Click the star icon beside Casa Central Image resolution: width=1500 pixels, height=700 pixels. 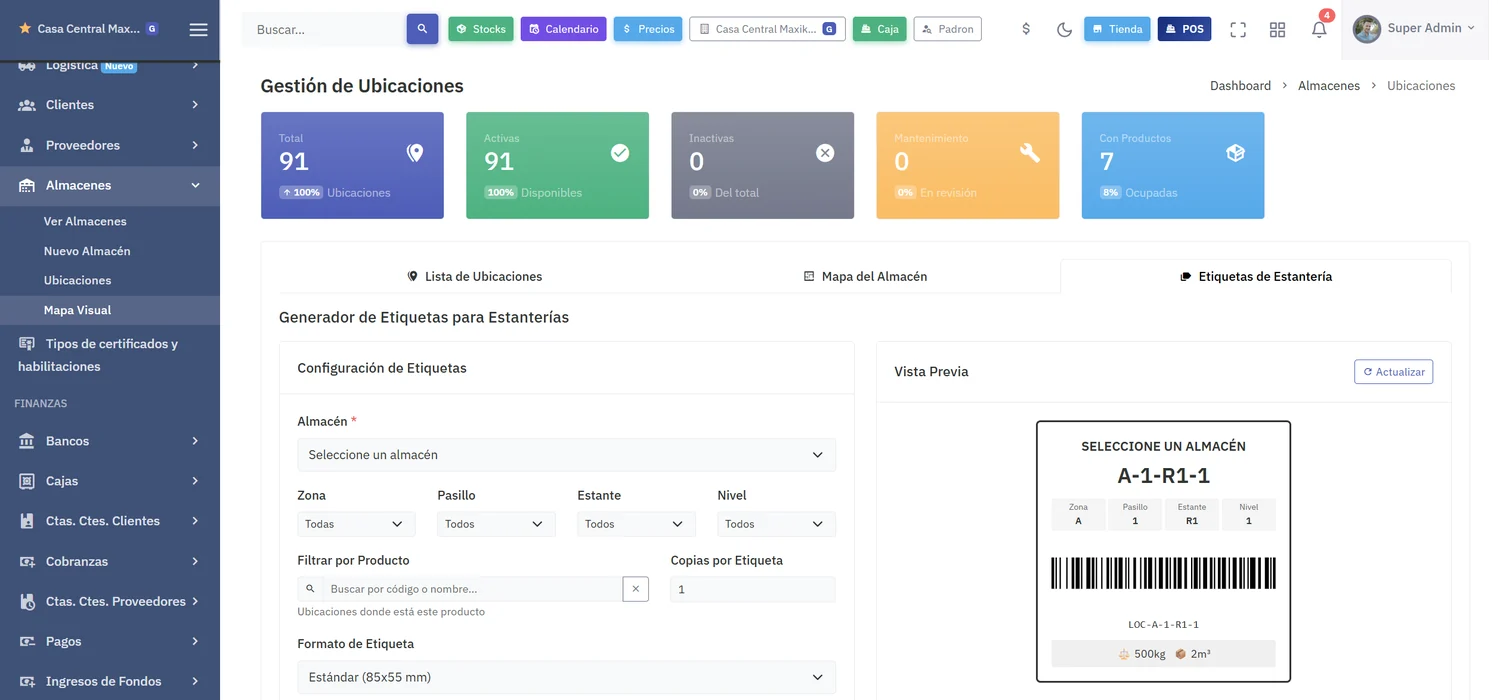[x=25, y=28]
